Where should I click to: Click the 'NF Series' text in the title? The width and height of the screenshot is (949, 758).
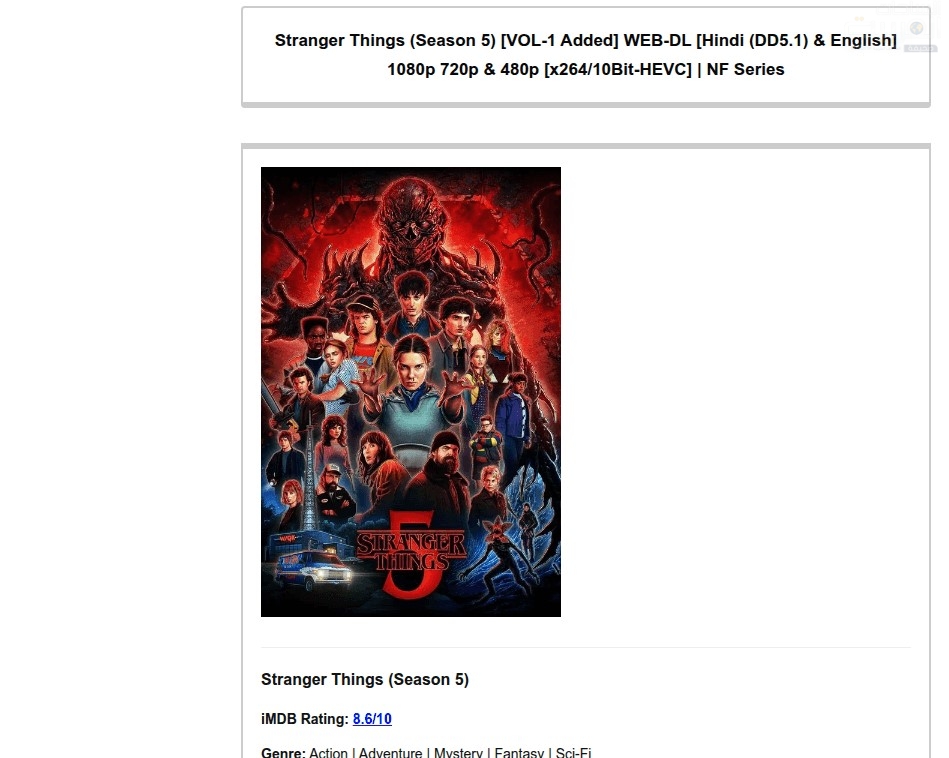tap(745, 69)
